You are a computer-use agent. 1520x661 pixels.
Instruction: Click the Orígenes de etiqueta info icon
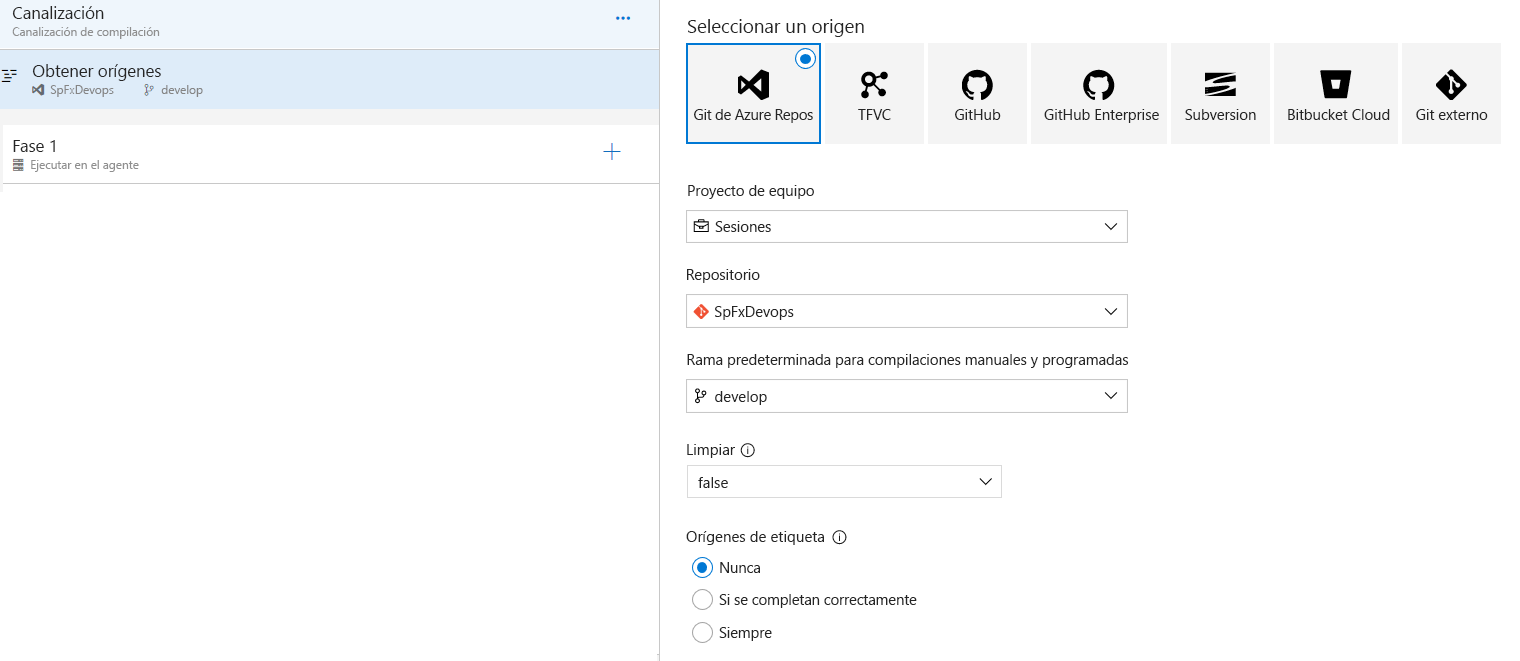tap(838, 537)
